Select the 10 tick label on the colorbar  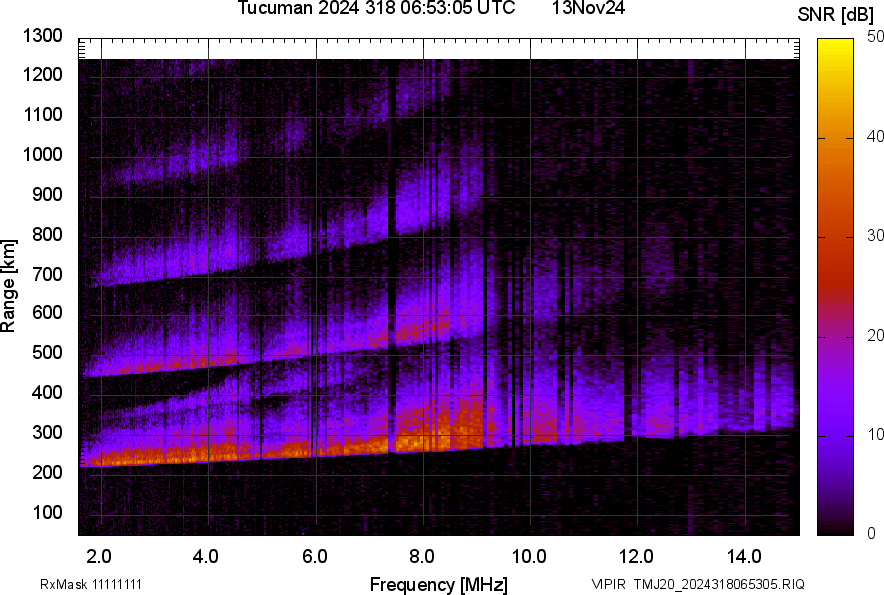coord(875,435)
